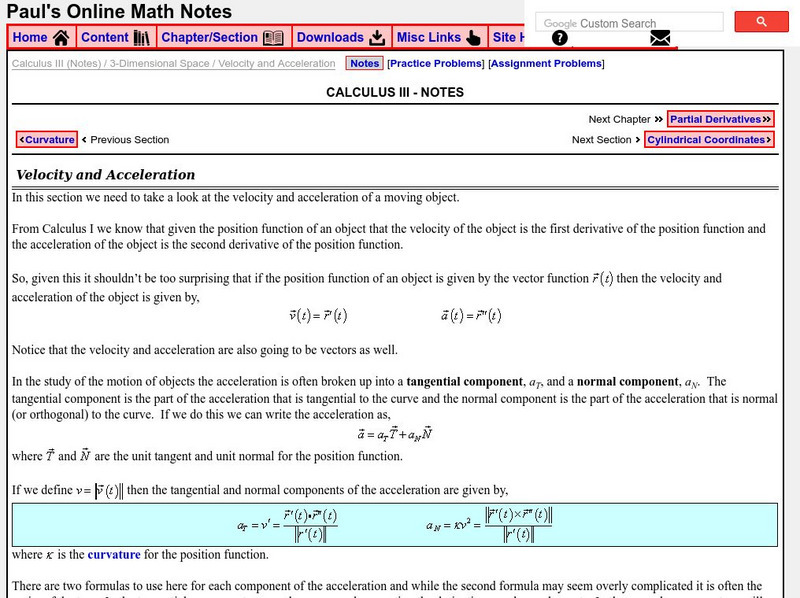Screen dimensions: 800x598
Task: Open help via the question mark icon
Action: (x=557, y=39)
